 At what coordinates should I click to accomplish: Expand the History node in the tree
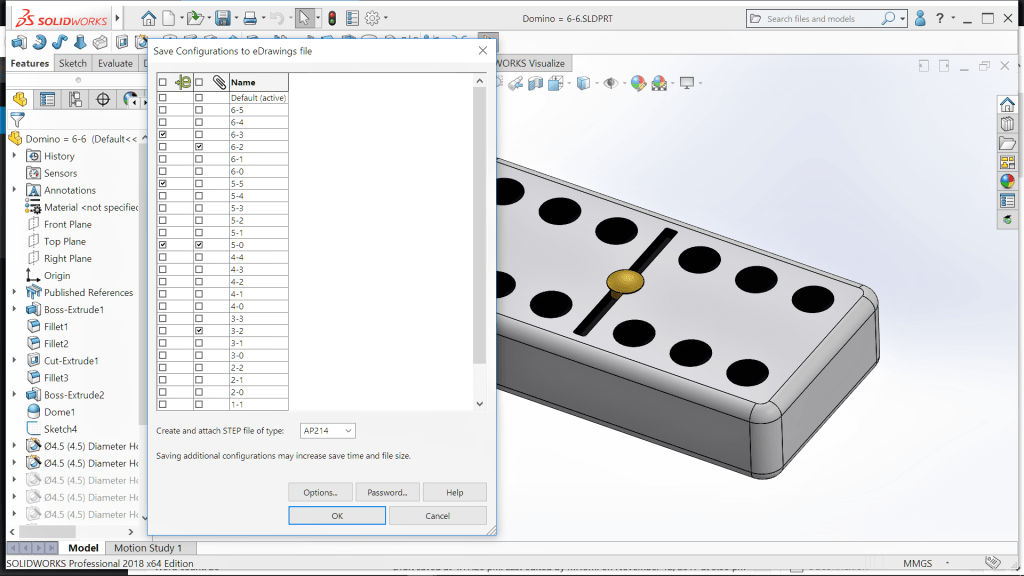(14, 156)
